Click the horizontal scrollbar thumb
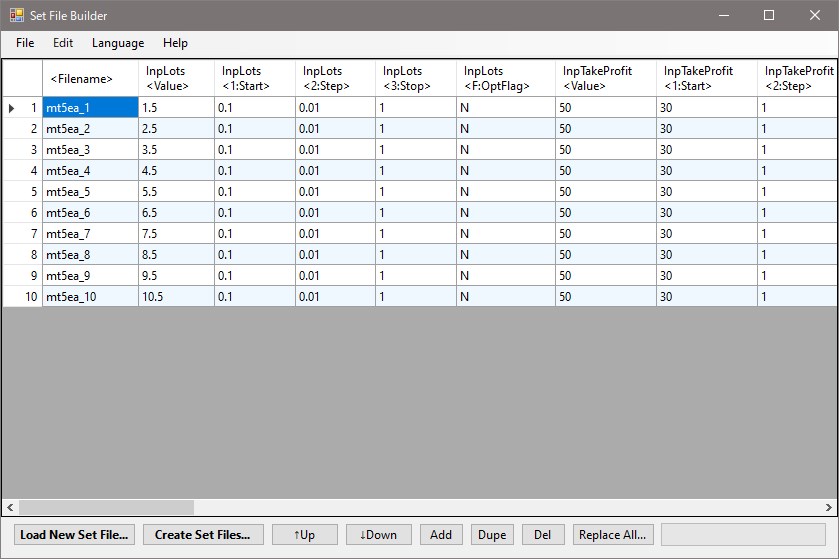Viewport: 839px width, 559px height. (x=106, y=507)
